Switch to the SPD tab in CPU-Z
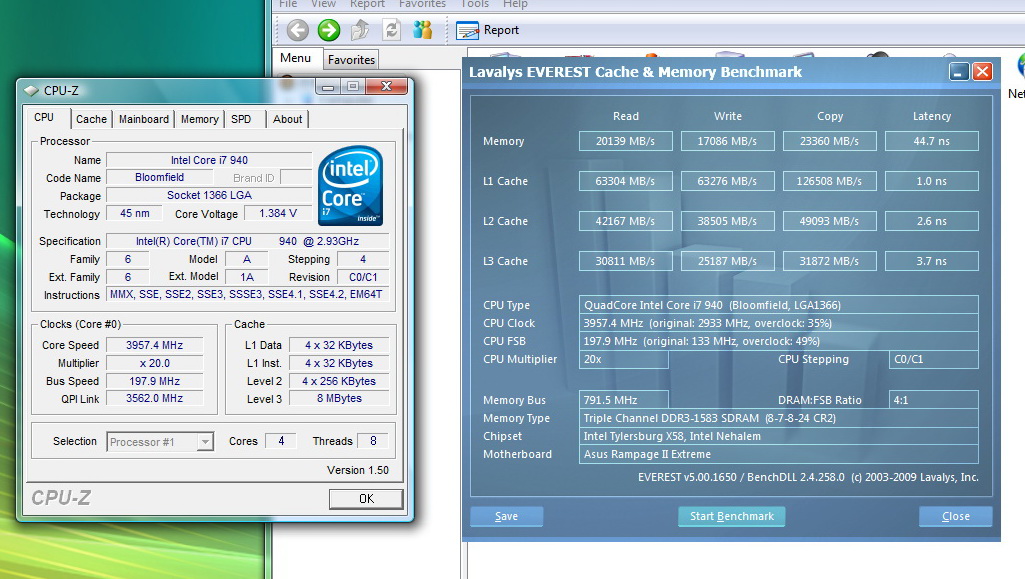The width and height of the screenshot is (1025, 579). (241, 119)
